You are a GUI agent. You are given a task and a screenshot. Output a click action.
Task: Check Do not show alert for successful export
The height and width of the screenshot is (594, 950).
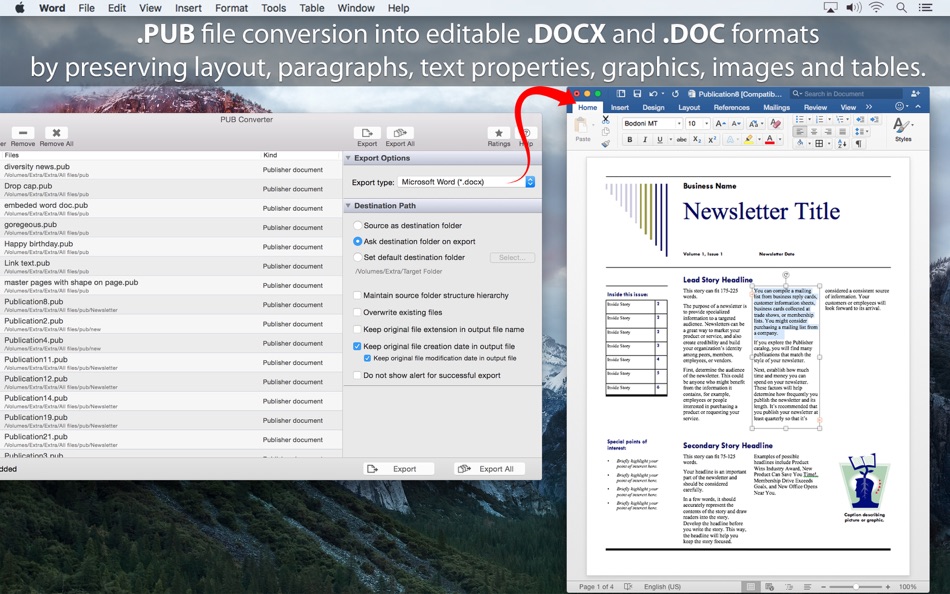pyautogui.click(x=357, y=375)
